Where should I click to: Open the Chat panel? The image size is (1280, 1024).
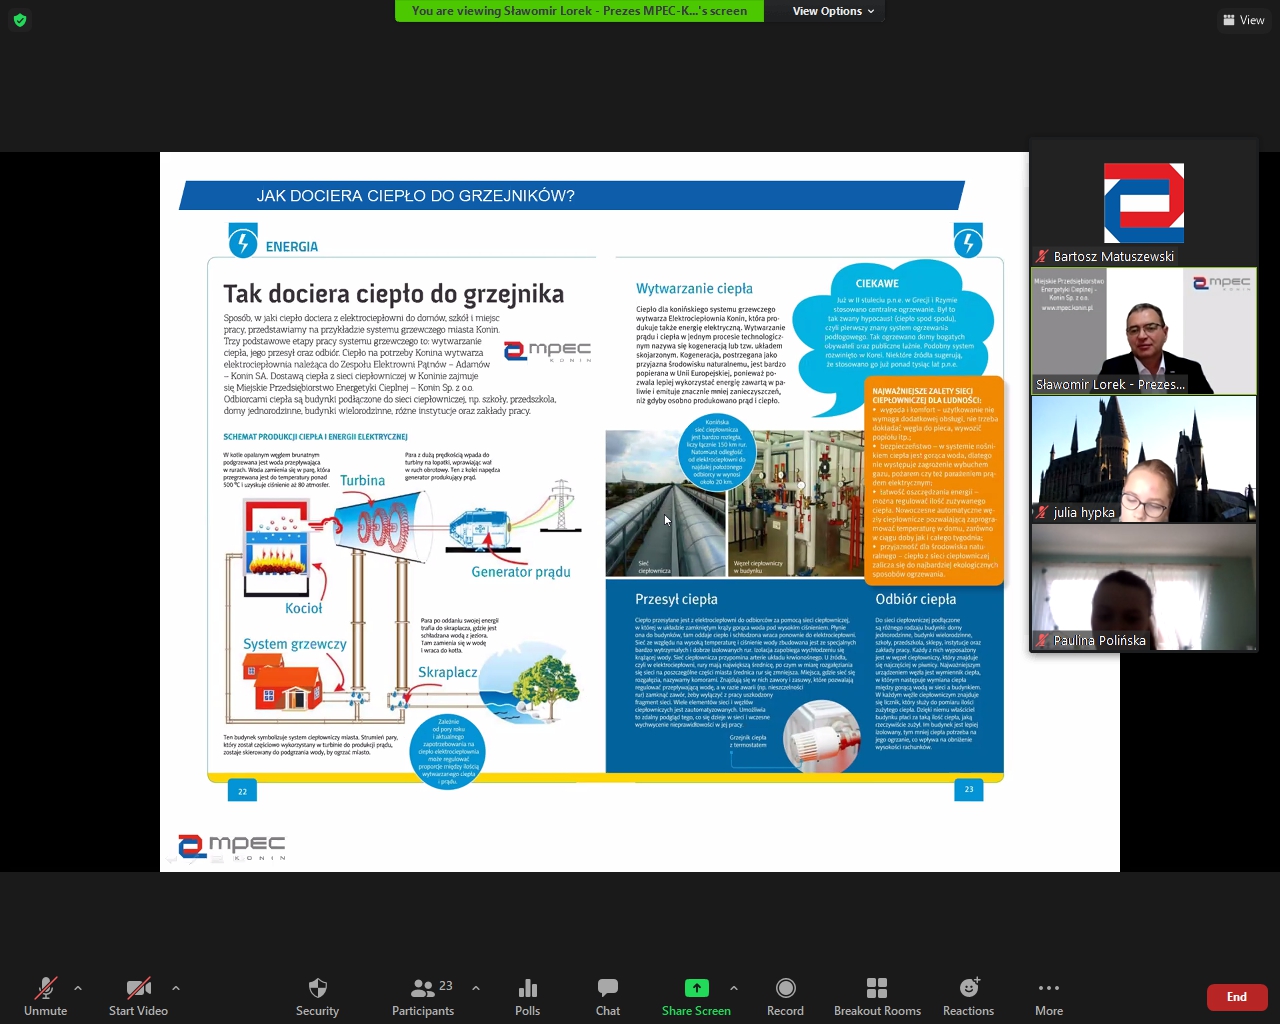607,996
